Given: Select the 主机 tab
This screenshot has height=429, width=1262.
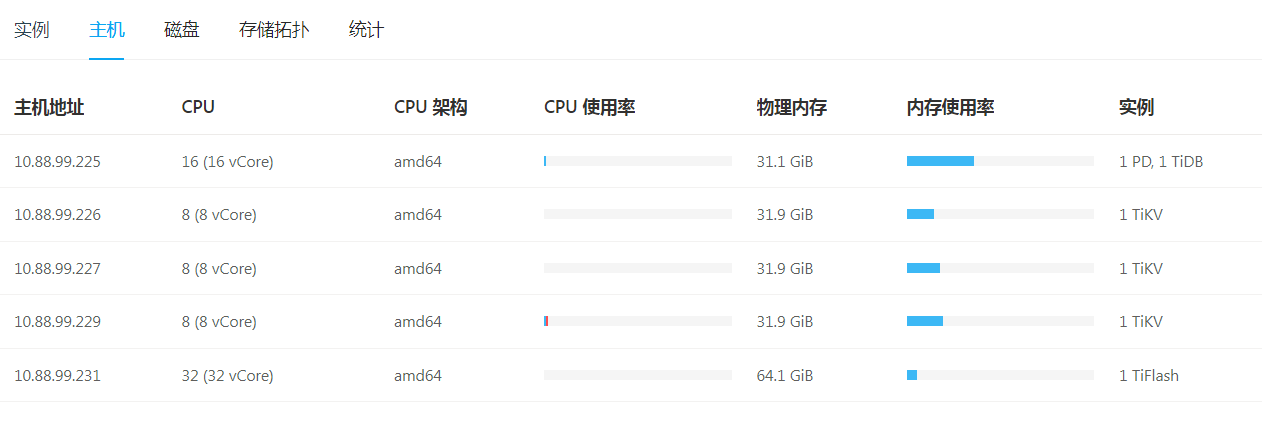Looking at the screenshot, I should [x=107, y=30].
